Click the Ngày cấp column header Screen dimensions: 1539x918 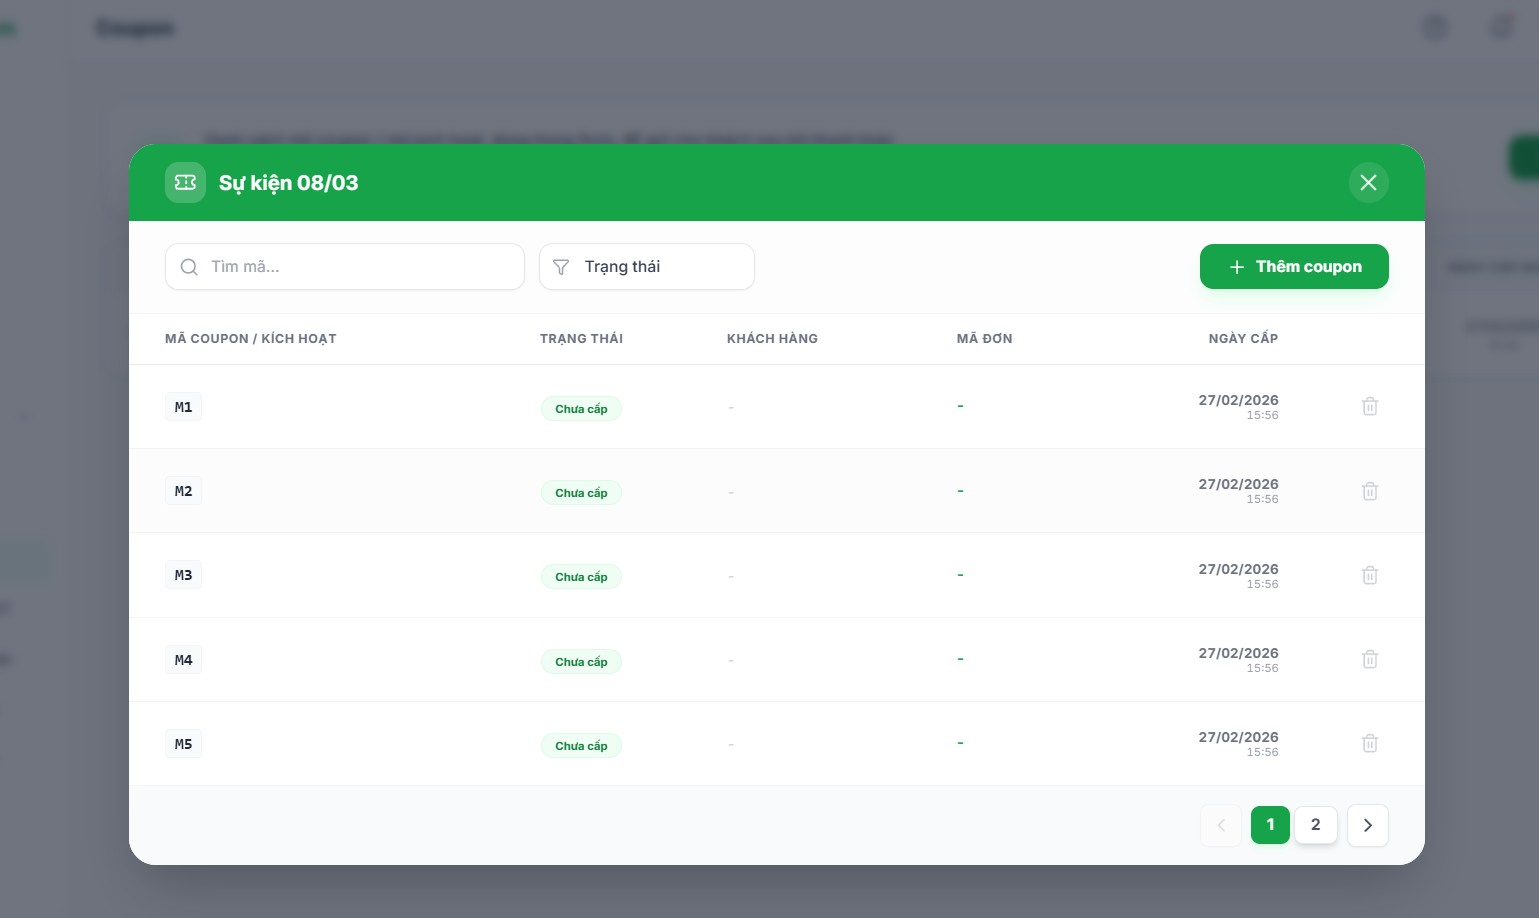(1242, 339)
